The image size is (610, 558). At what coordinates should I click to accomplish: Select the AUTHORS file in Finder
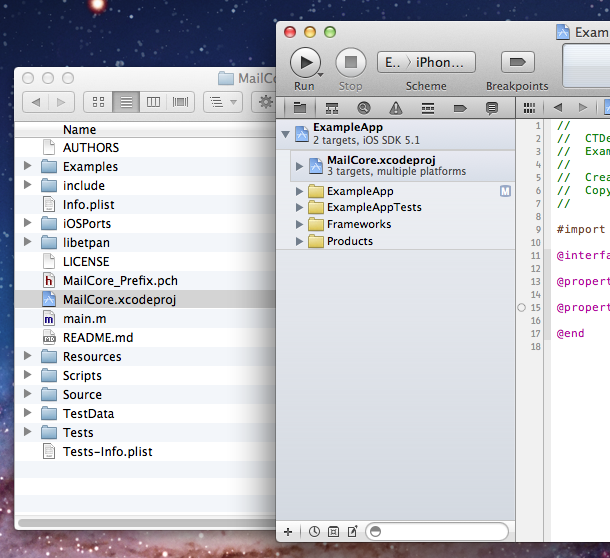(x=145, y=148)
